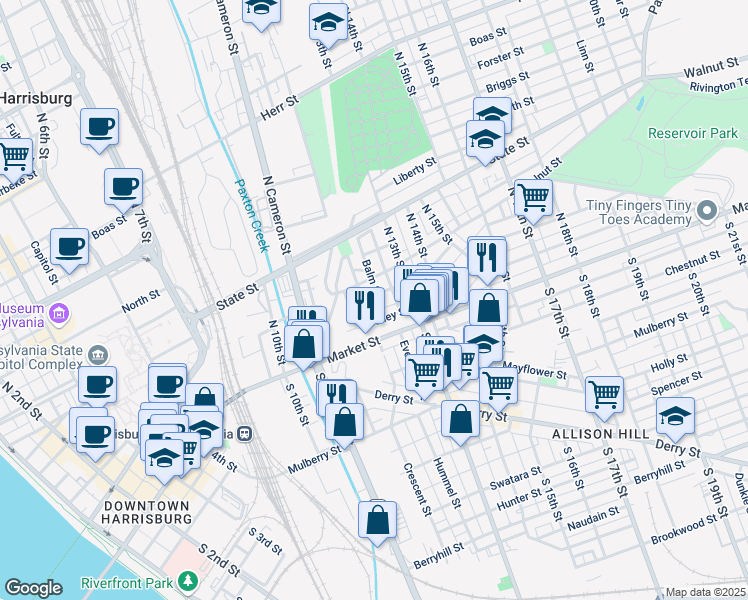Open the restaurant marker near Balm St

pos(365,307)
